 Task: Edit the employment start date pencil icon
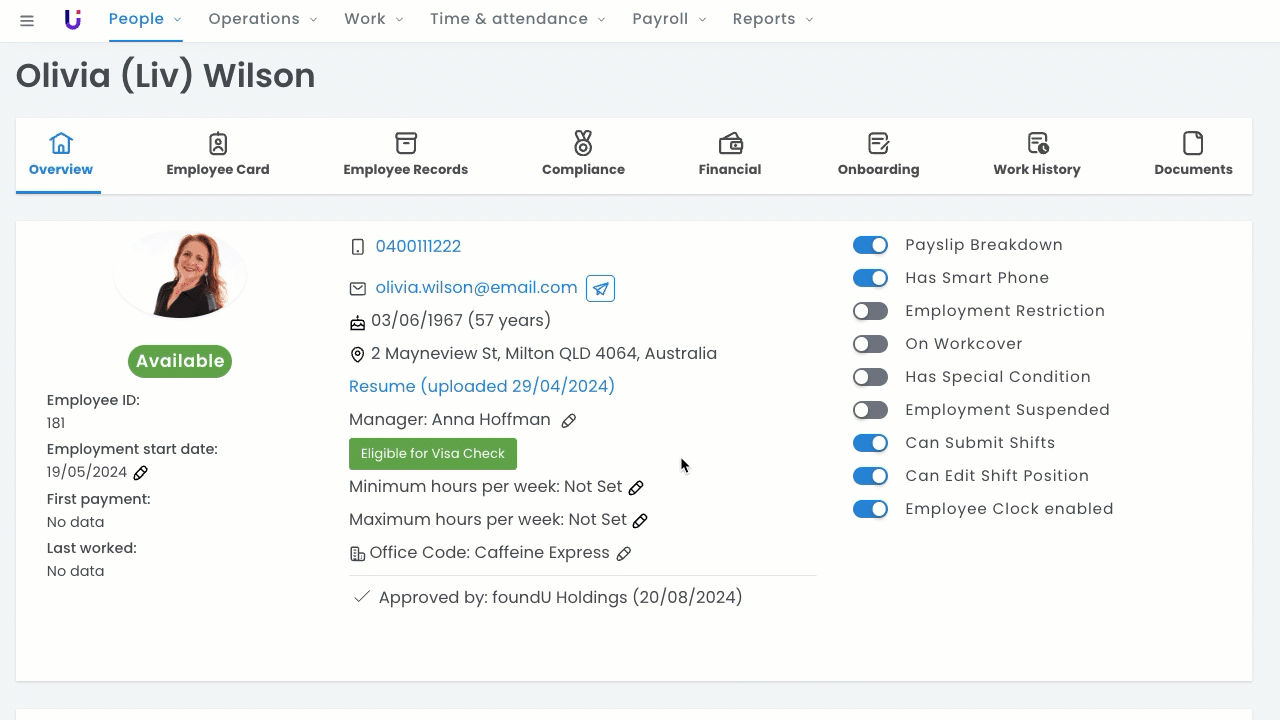[x=141, y=473]
